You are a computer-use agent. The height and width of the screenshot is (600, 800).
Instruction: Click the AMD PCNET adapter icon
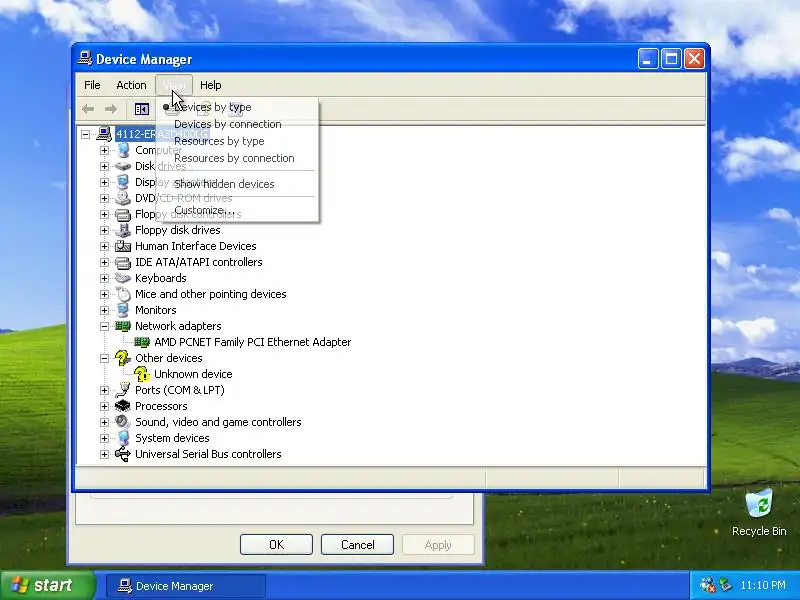142,342
